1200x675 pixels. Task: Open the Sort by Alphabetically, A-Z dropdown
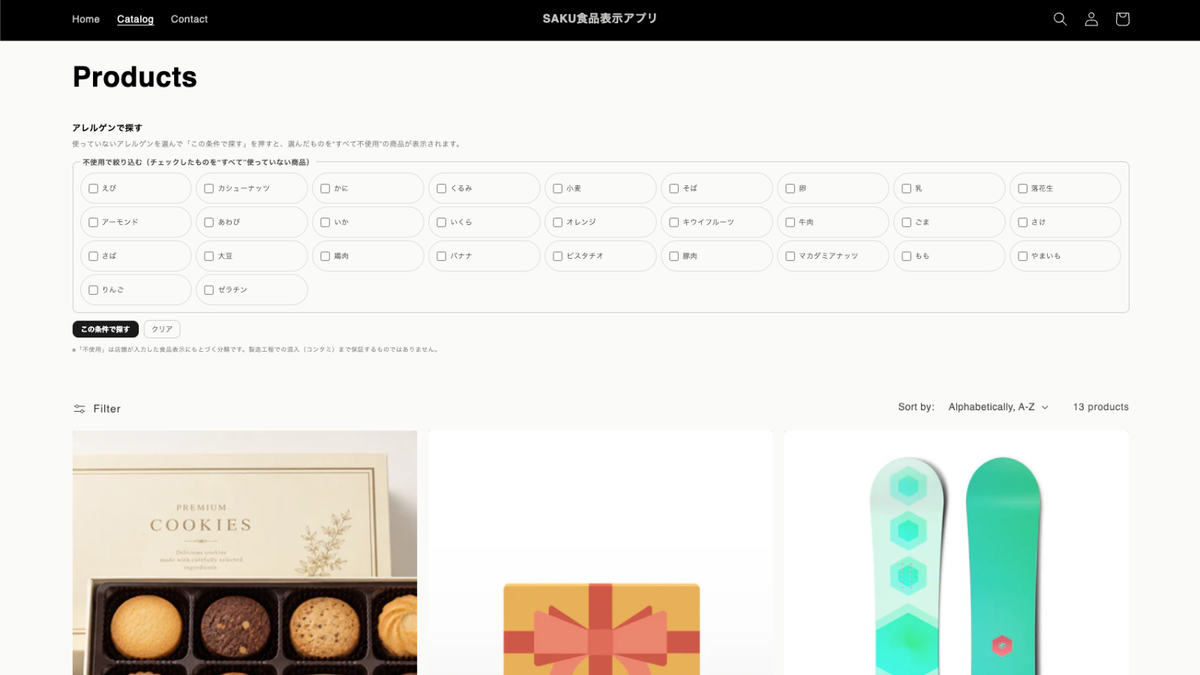tap(998, 407)
